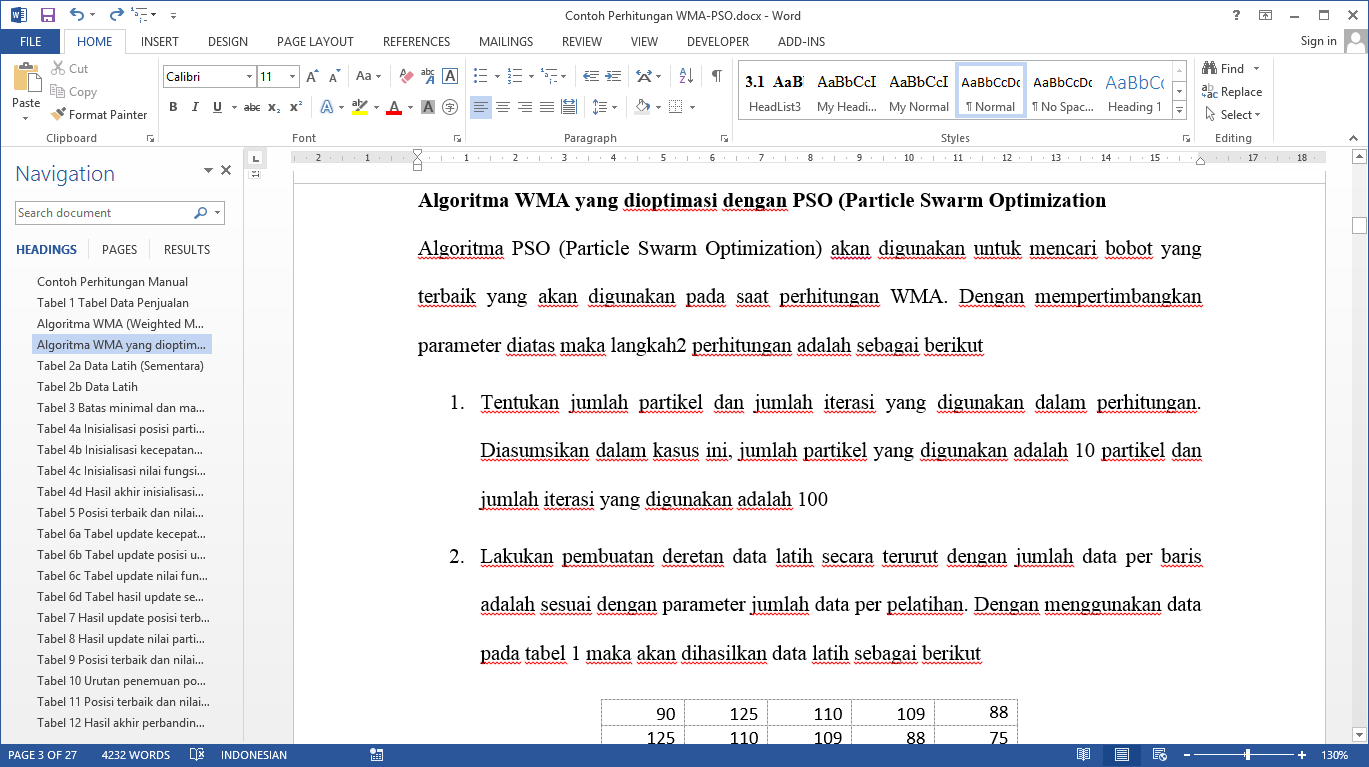Expand the Styles gallery
The width and height of the screenshot is (1369, 767).
pos(1179,111)
